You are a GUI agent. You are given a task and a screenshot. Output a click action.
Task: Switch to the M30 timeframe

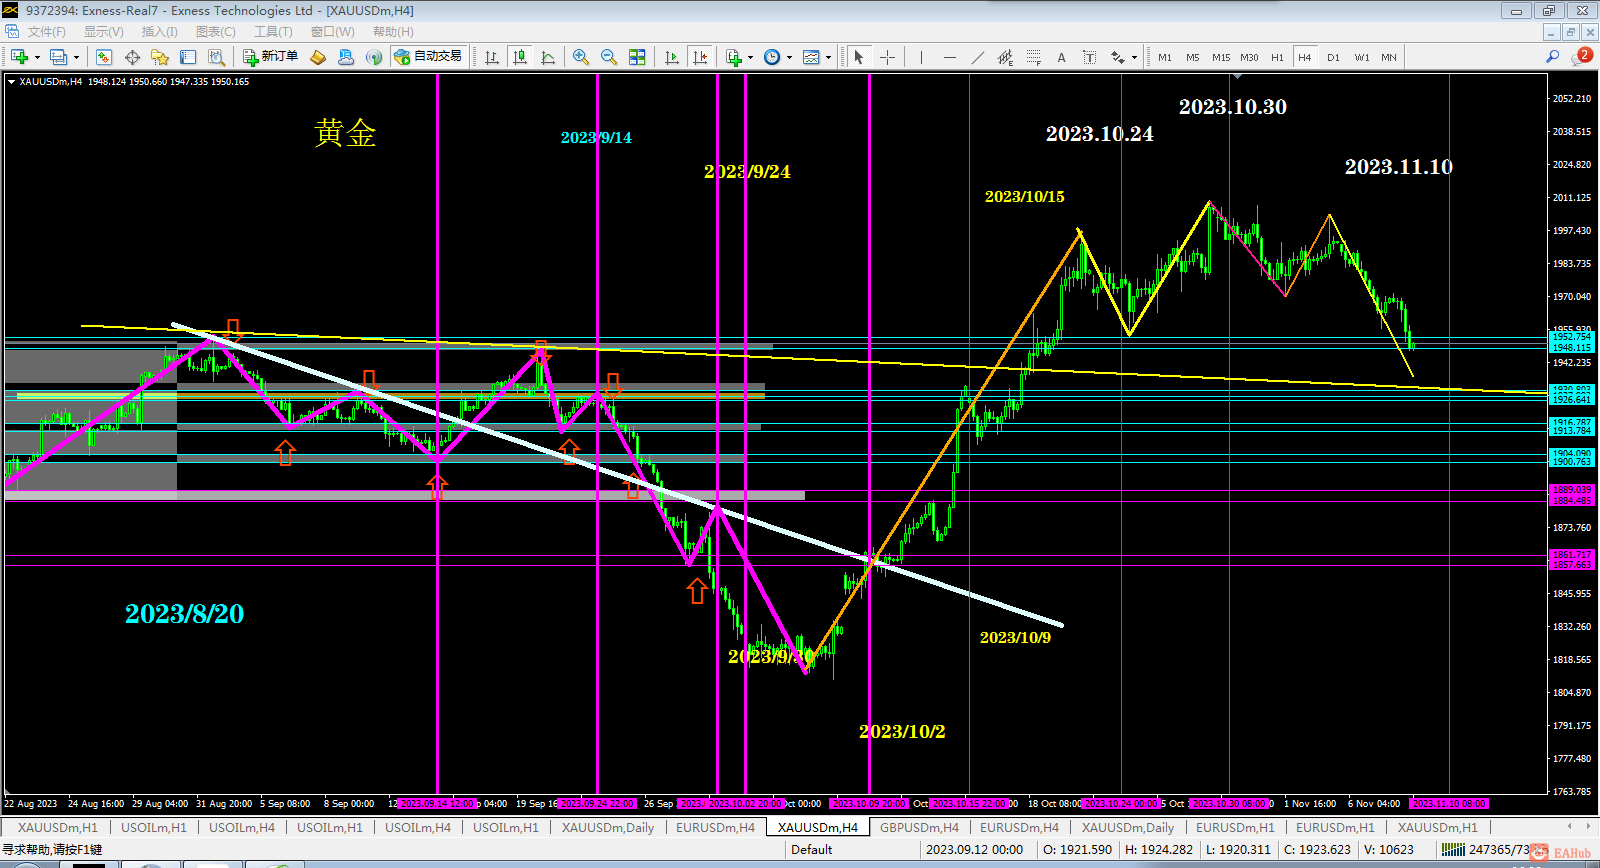1249,57
